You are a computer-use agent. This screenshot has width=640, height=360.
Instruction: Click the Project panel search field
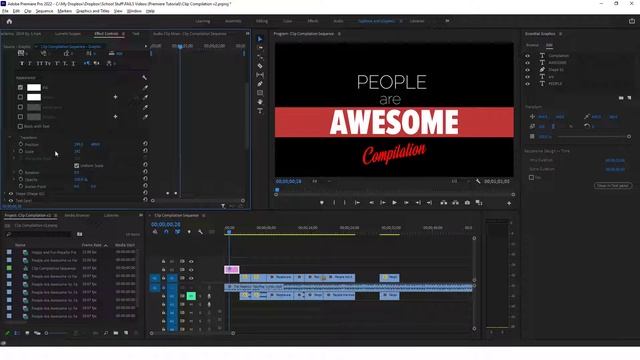[x=40, y=234]
